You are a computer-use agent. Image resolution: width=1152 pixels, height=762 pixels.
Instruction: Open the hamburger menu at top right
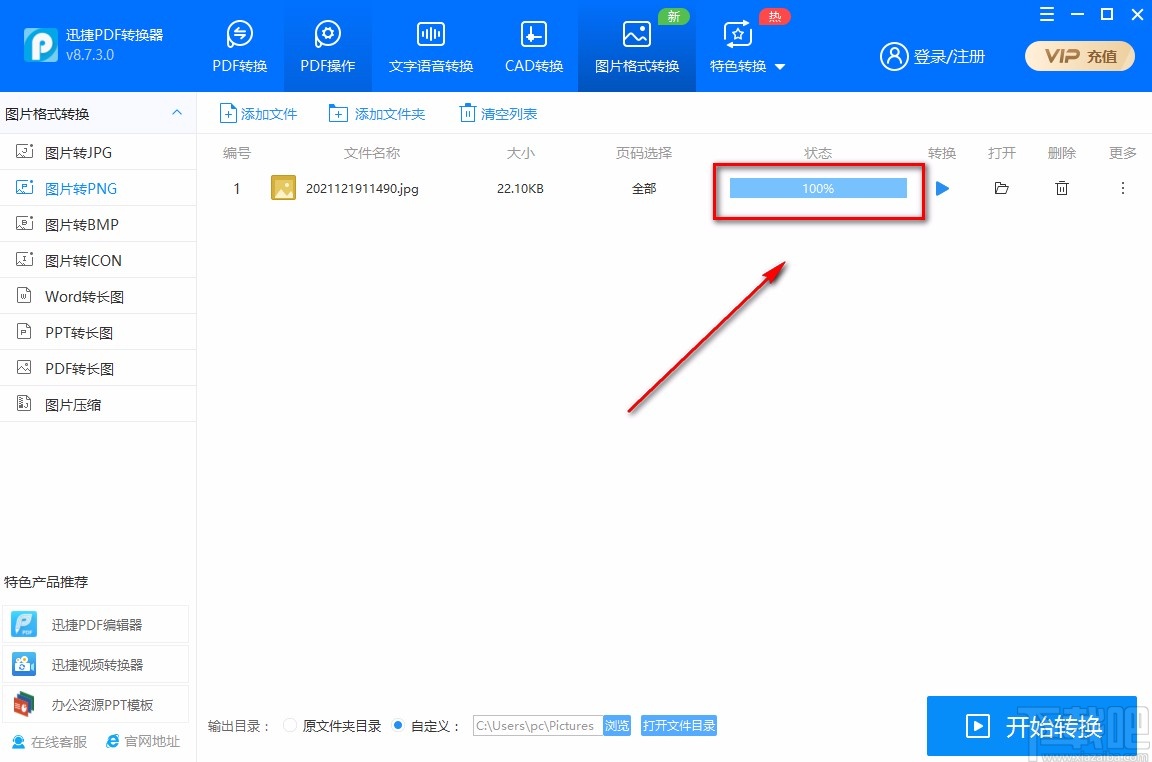tap(1047, 14)
